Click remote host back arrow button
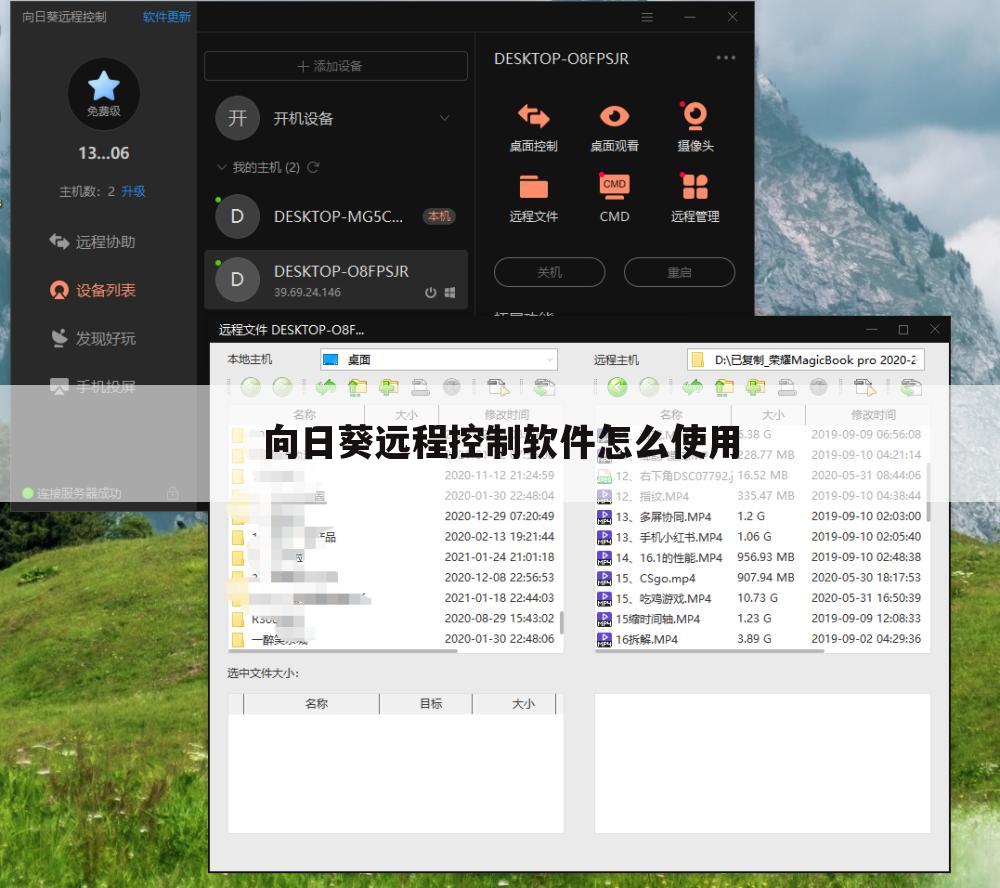Viewport: 1000px width, 888px height. click(x=617, y=387)
